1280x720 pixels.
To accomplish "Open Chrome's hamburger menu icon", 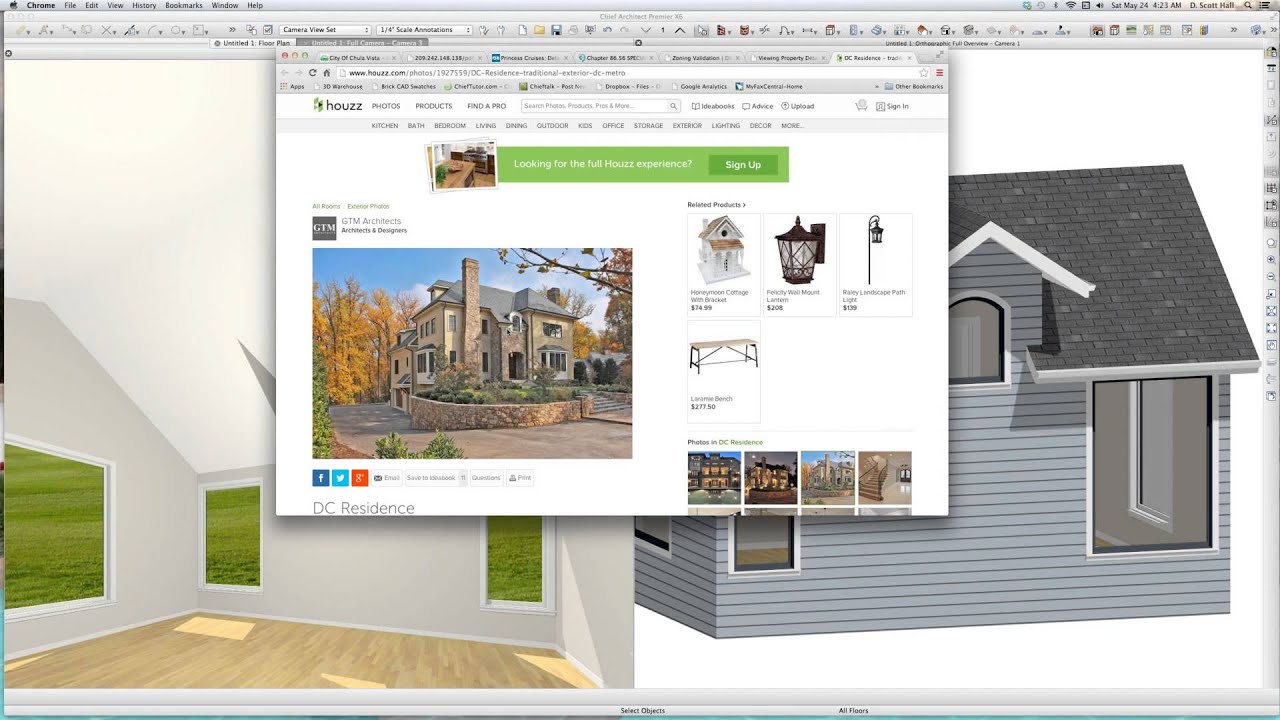I will click(939, 73).
